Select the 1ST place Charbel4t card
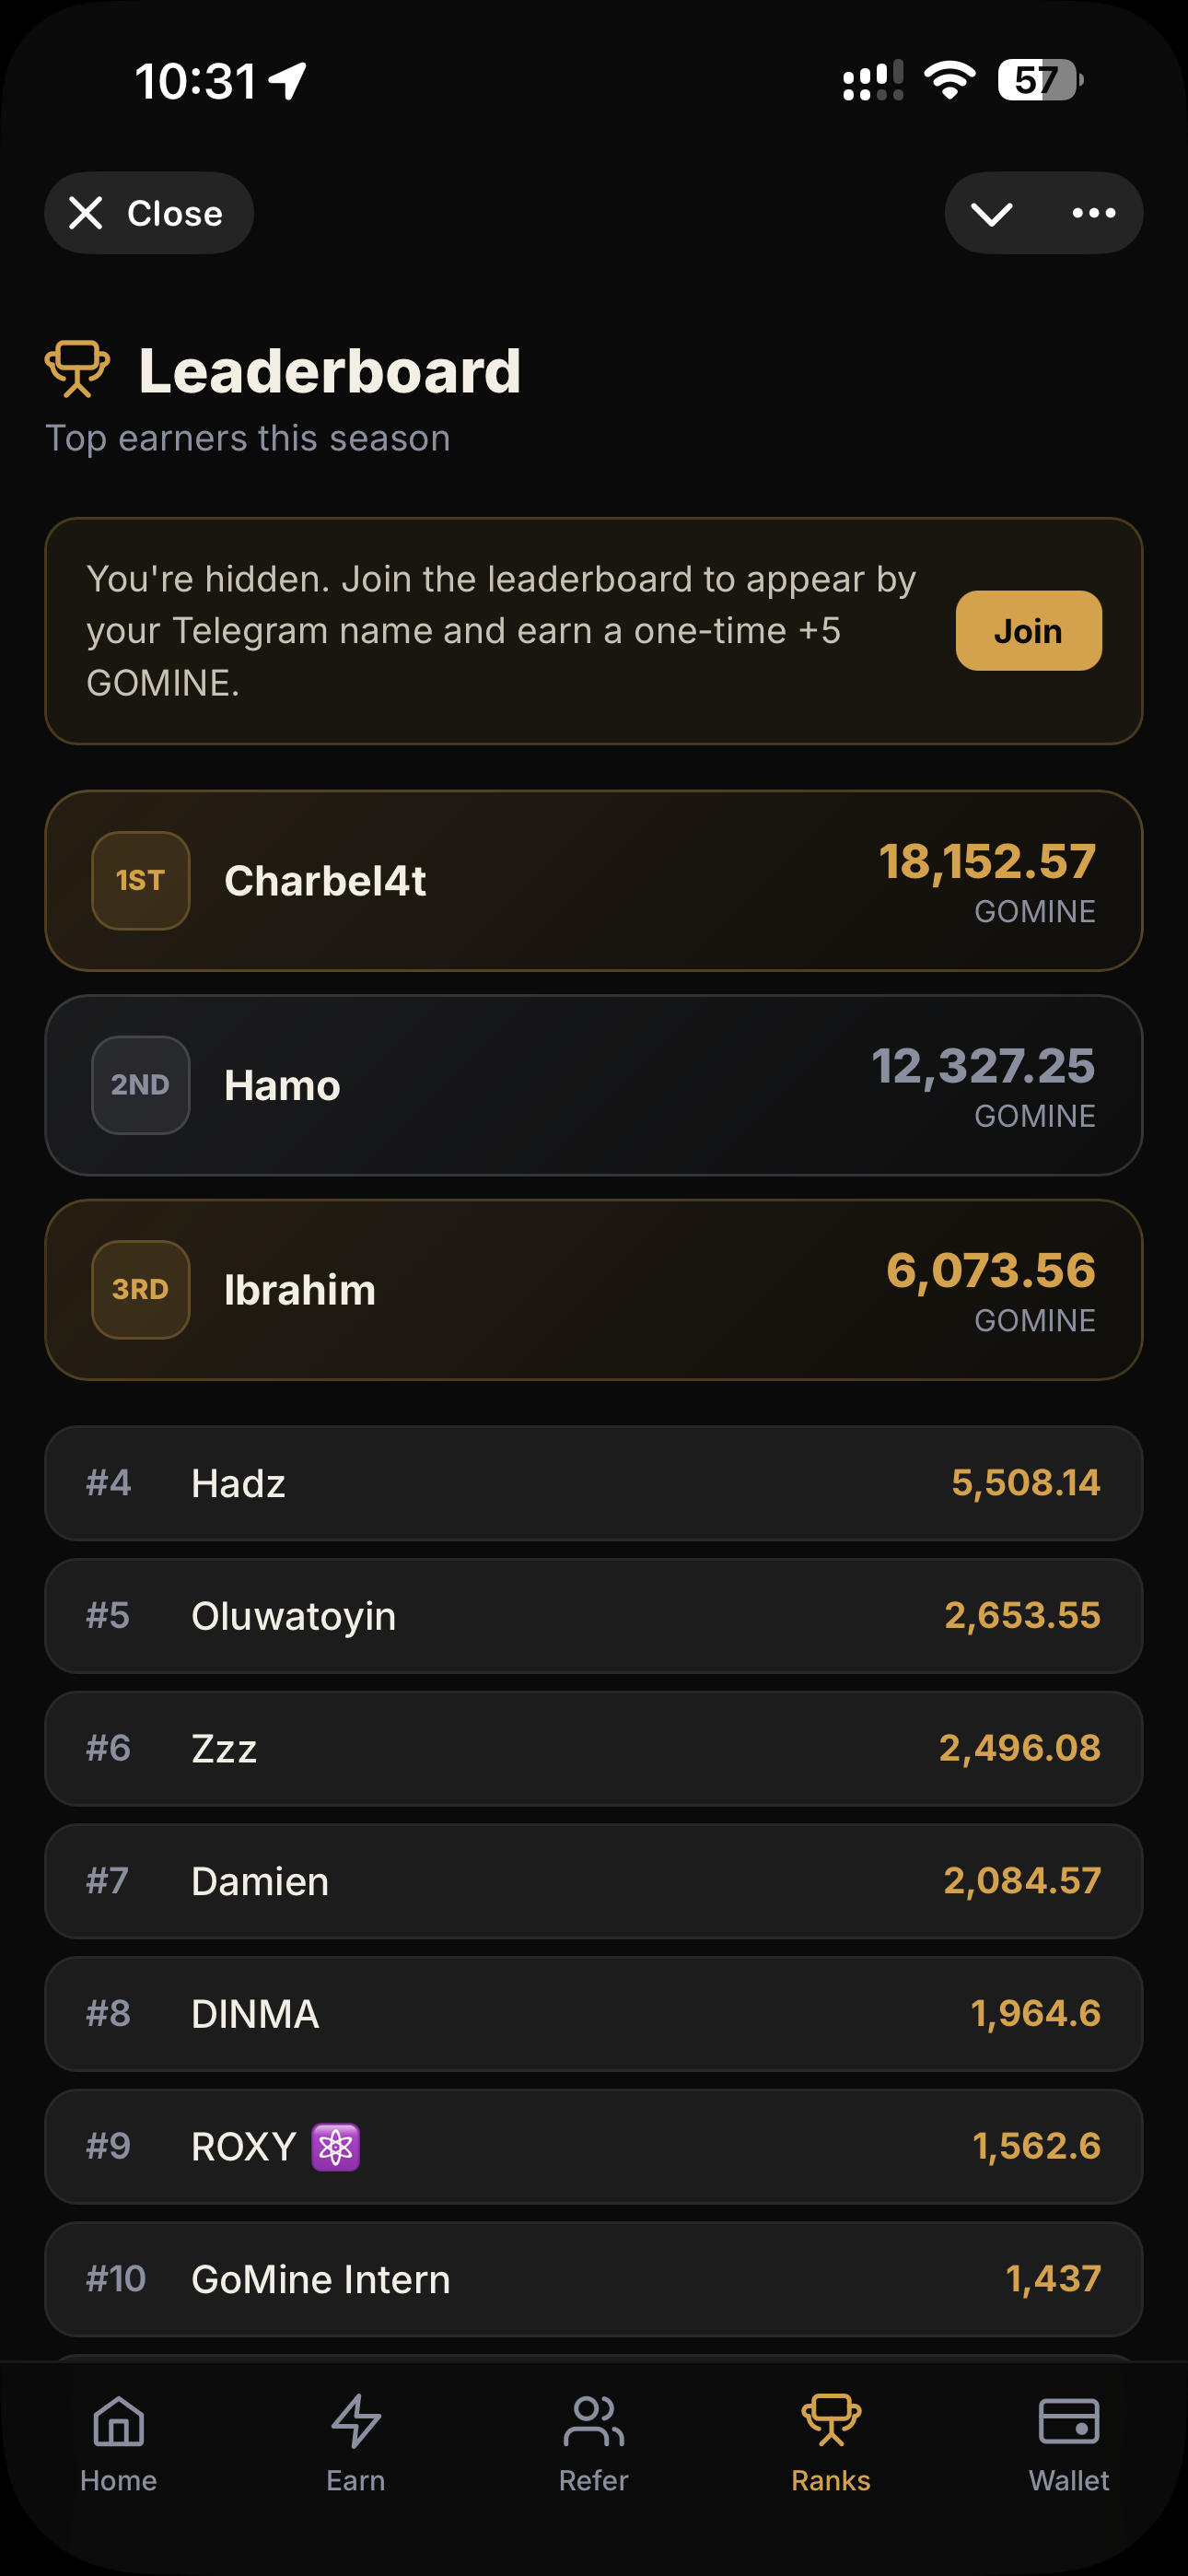Image resolution: width=1188 pixels, height=2576 pixels. (x=594, y=881)
